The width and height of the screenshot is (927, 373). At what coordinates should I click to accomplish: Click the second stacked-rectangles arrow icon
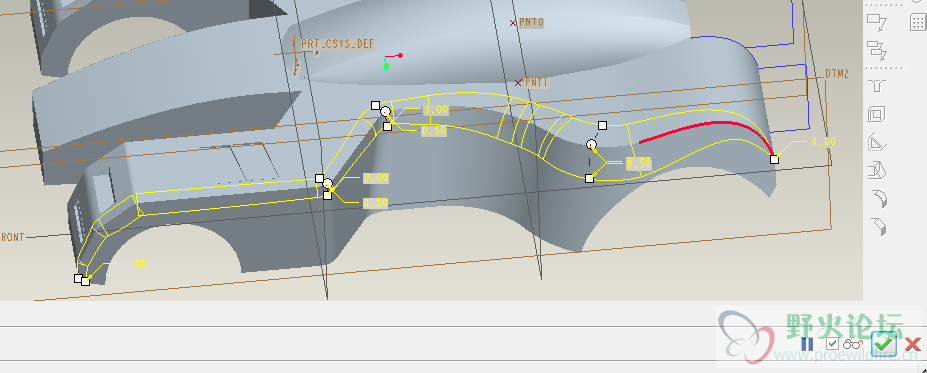coord(877,50)
